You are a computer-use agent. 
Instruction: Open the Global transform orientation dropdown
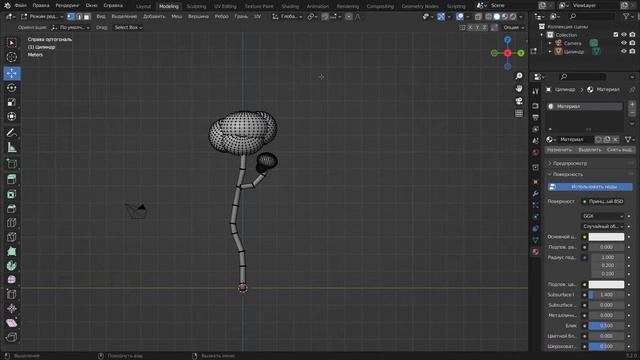click(287, 17)
